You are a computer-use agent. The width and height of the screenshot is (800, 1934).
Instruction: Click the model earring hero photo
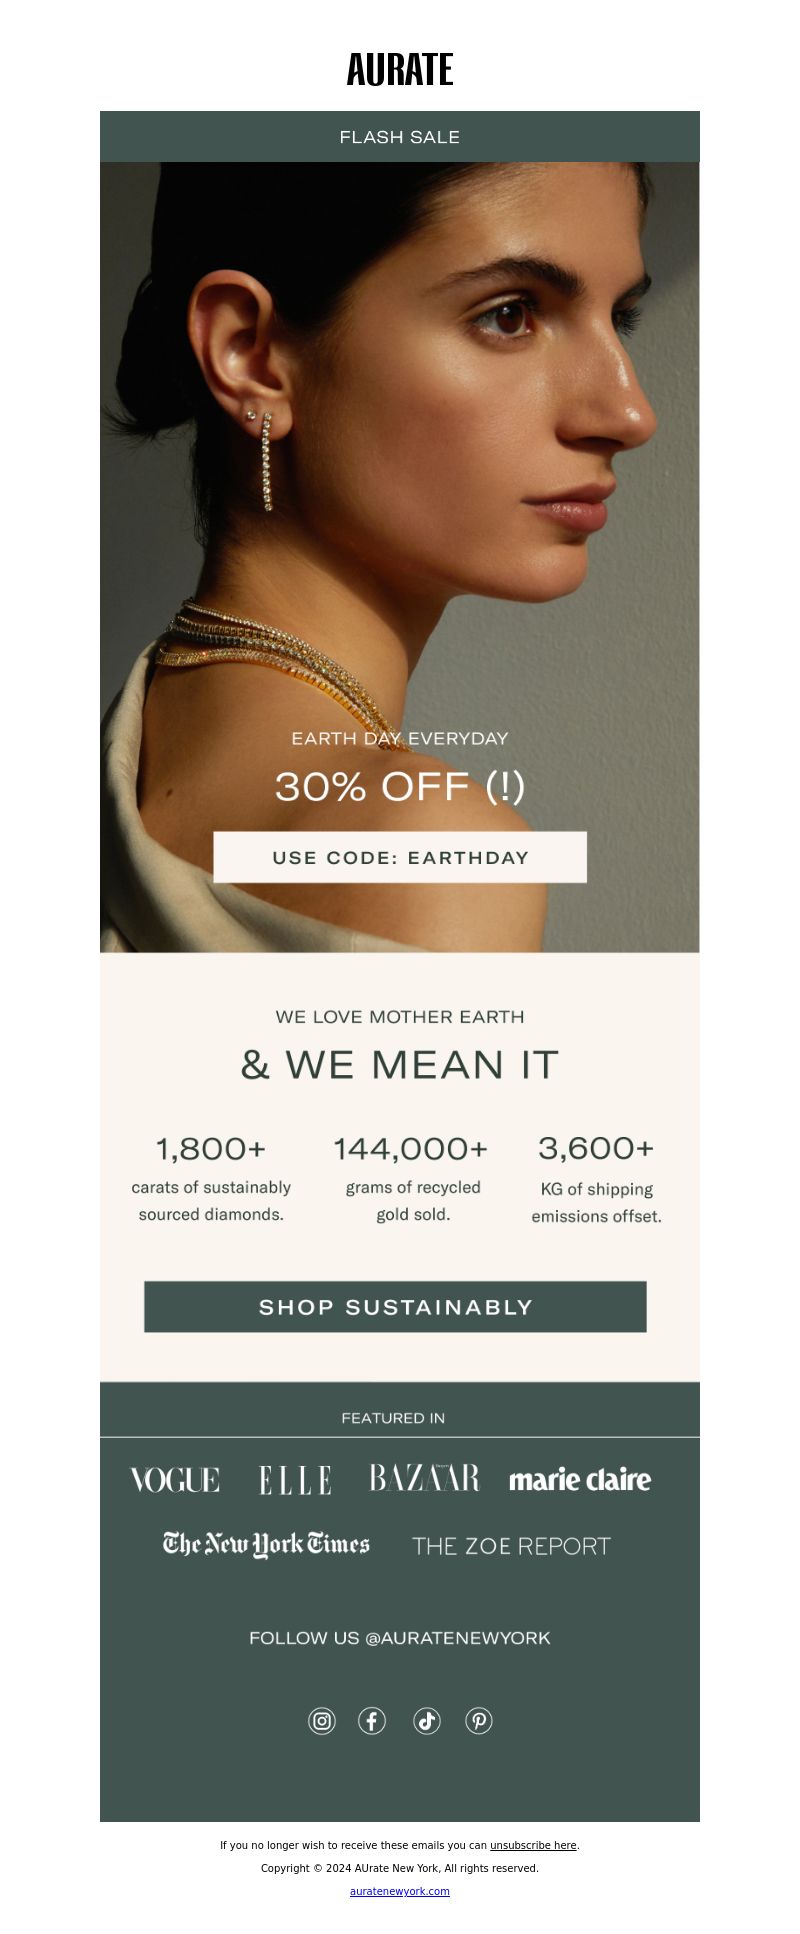click(400, 557)
